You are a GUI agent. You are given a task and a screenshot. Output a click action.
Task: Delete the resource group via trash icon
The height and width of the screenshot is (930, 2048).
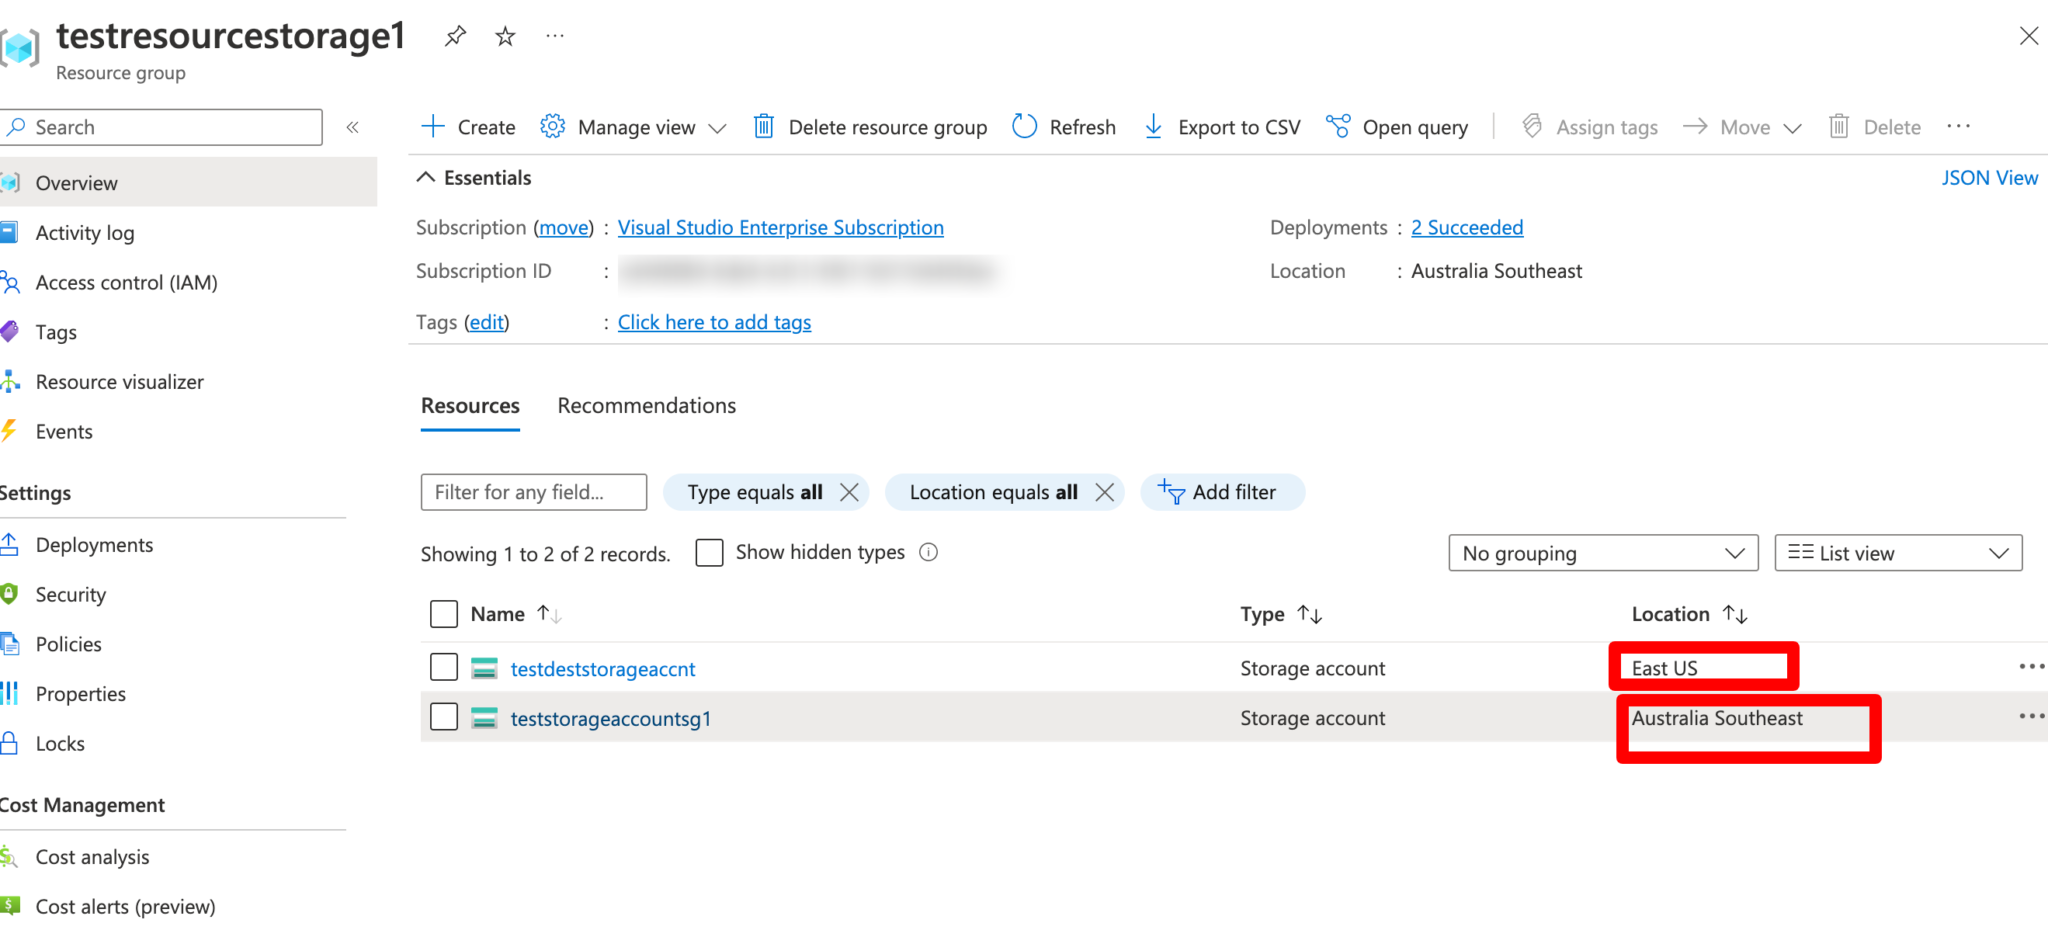pyautogui.click(x=765, y=127)
